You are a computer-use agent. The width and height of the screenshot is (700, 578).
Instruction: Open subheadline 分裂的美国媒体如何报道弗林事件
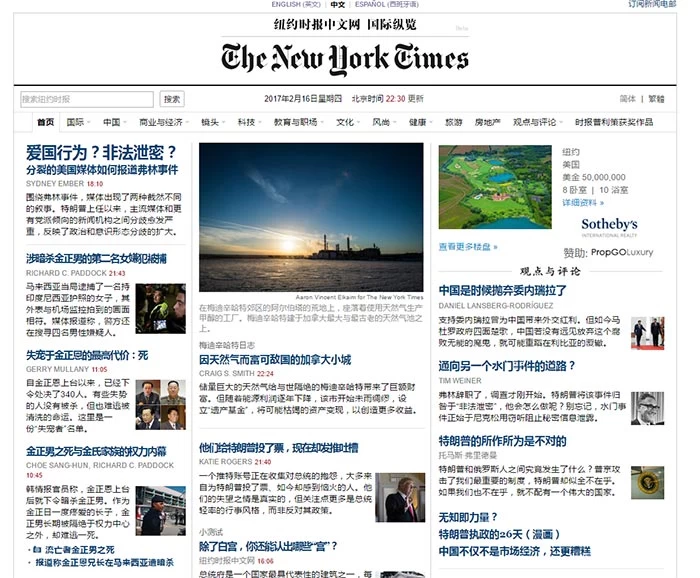102,170
